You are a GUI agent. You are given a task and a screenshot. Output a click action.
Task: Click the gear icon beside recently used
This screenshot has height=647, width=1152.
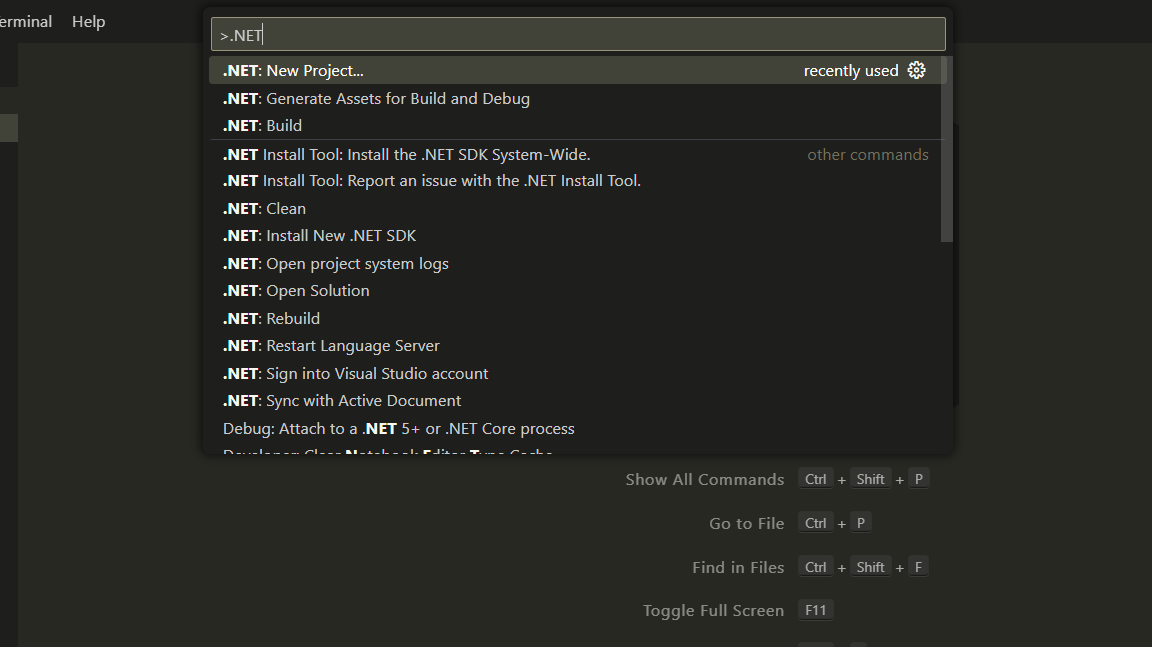pyautogui.click(x=916, y=71)
